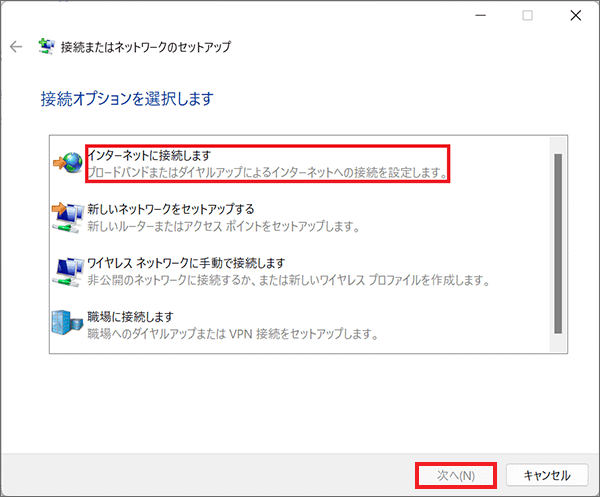Image resolution: width=600 pixels, height=497 pixels.
Task: Click the キャンセル button
Action: (x=547, y=476)
